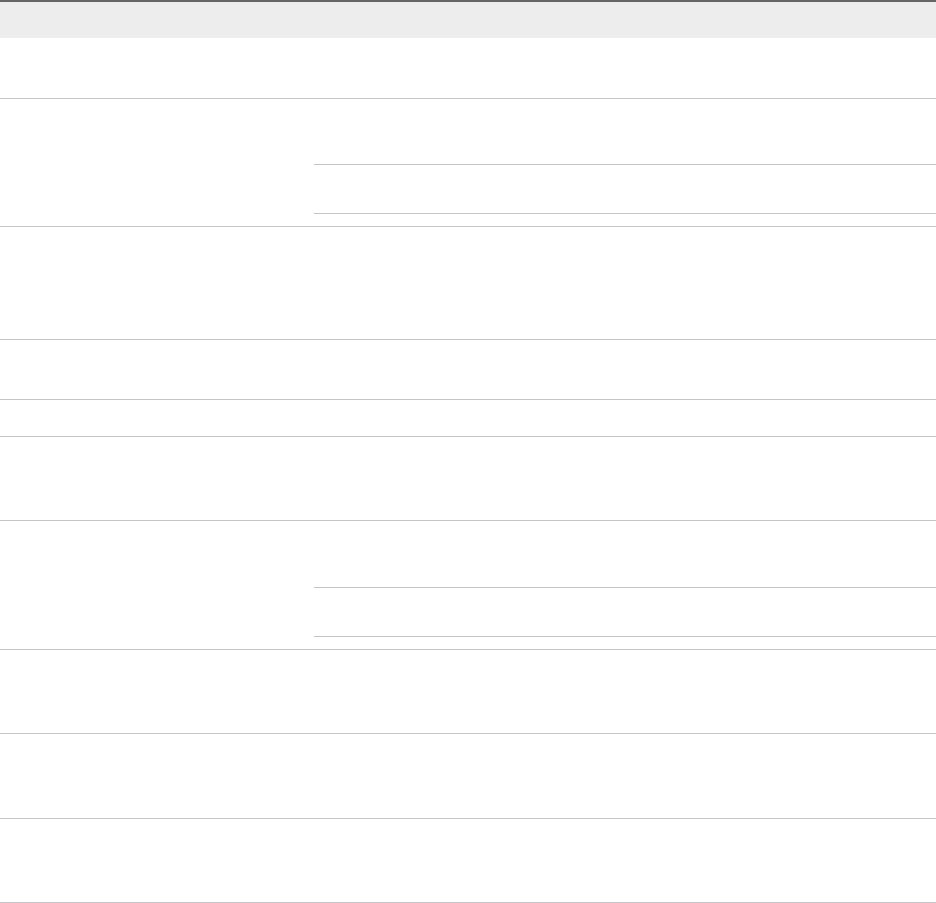Click the left cell of the second table row
This screenshot has height=903, width=936.
pyautogui.click(x=156, y=162)
